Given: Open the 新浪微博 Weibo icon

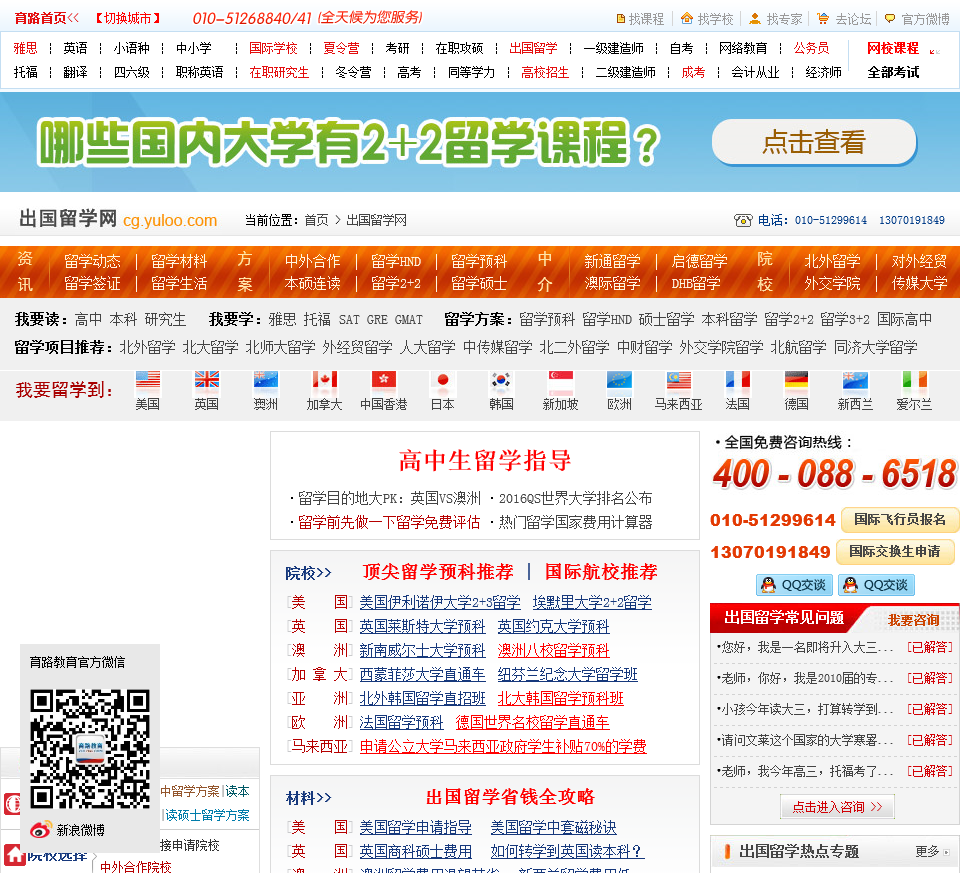Looking at the screenshot, I should 41,829.
